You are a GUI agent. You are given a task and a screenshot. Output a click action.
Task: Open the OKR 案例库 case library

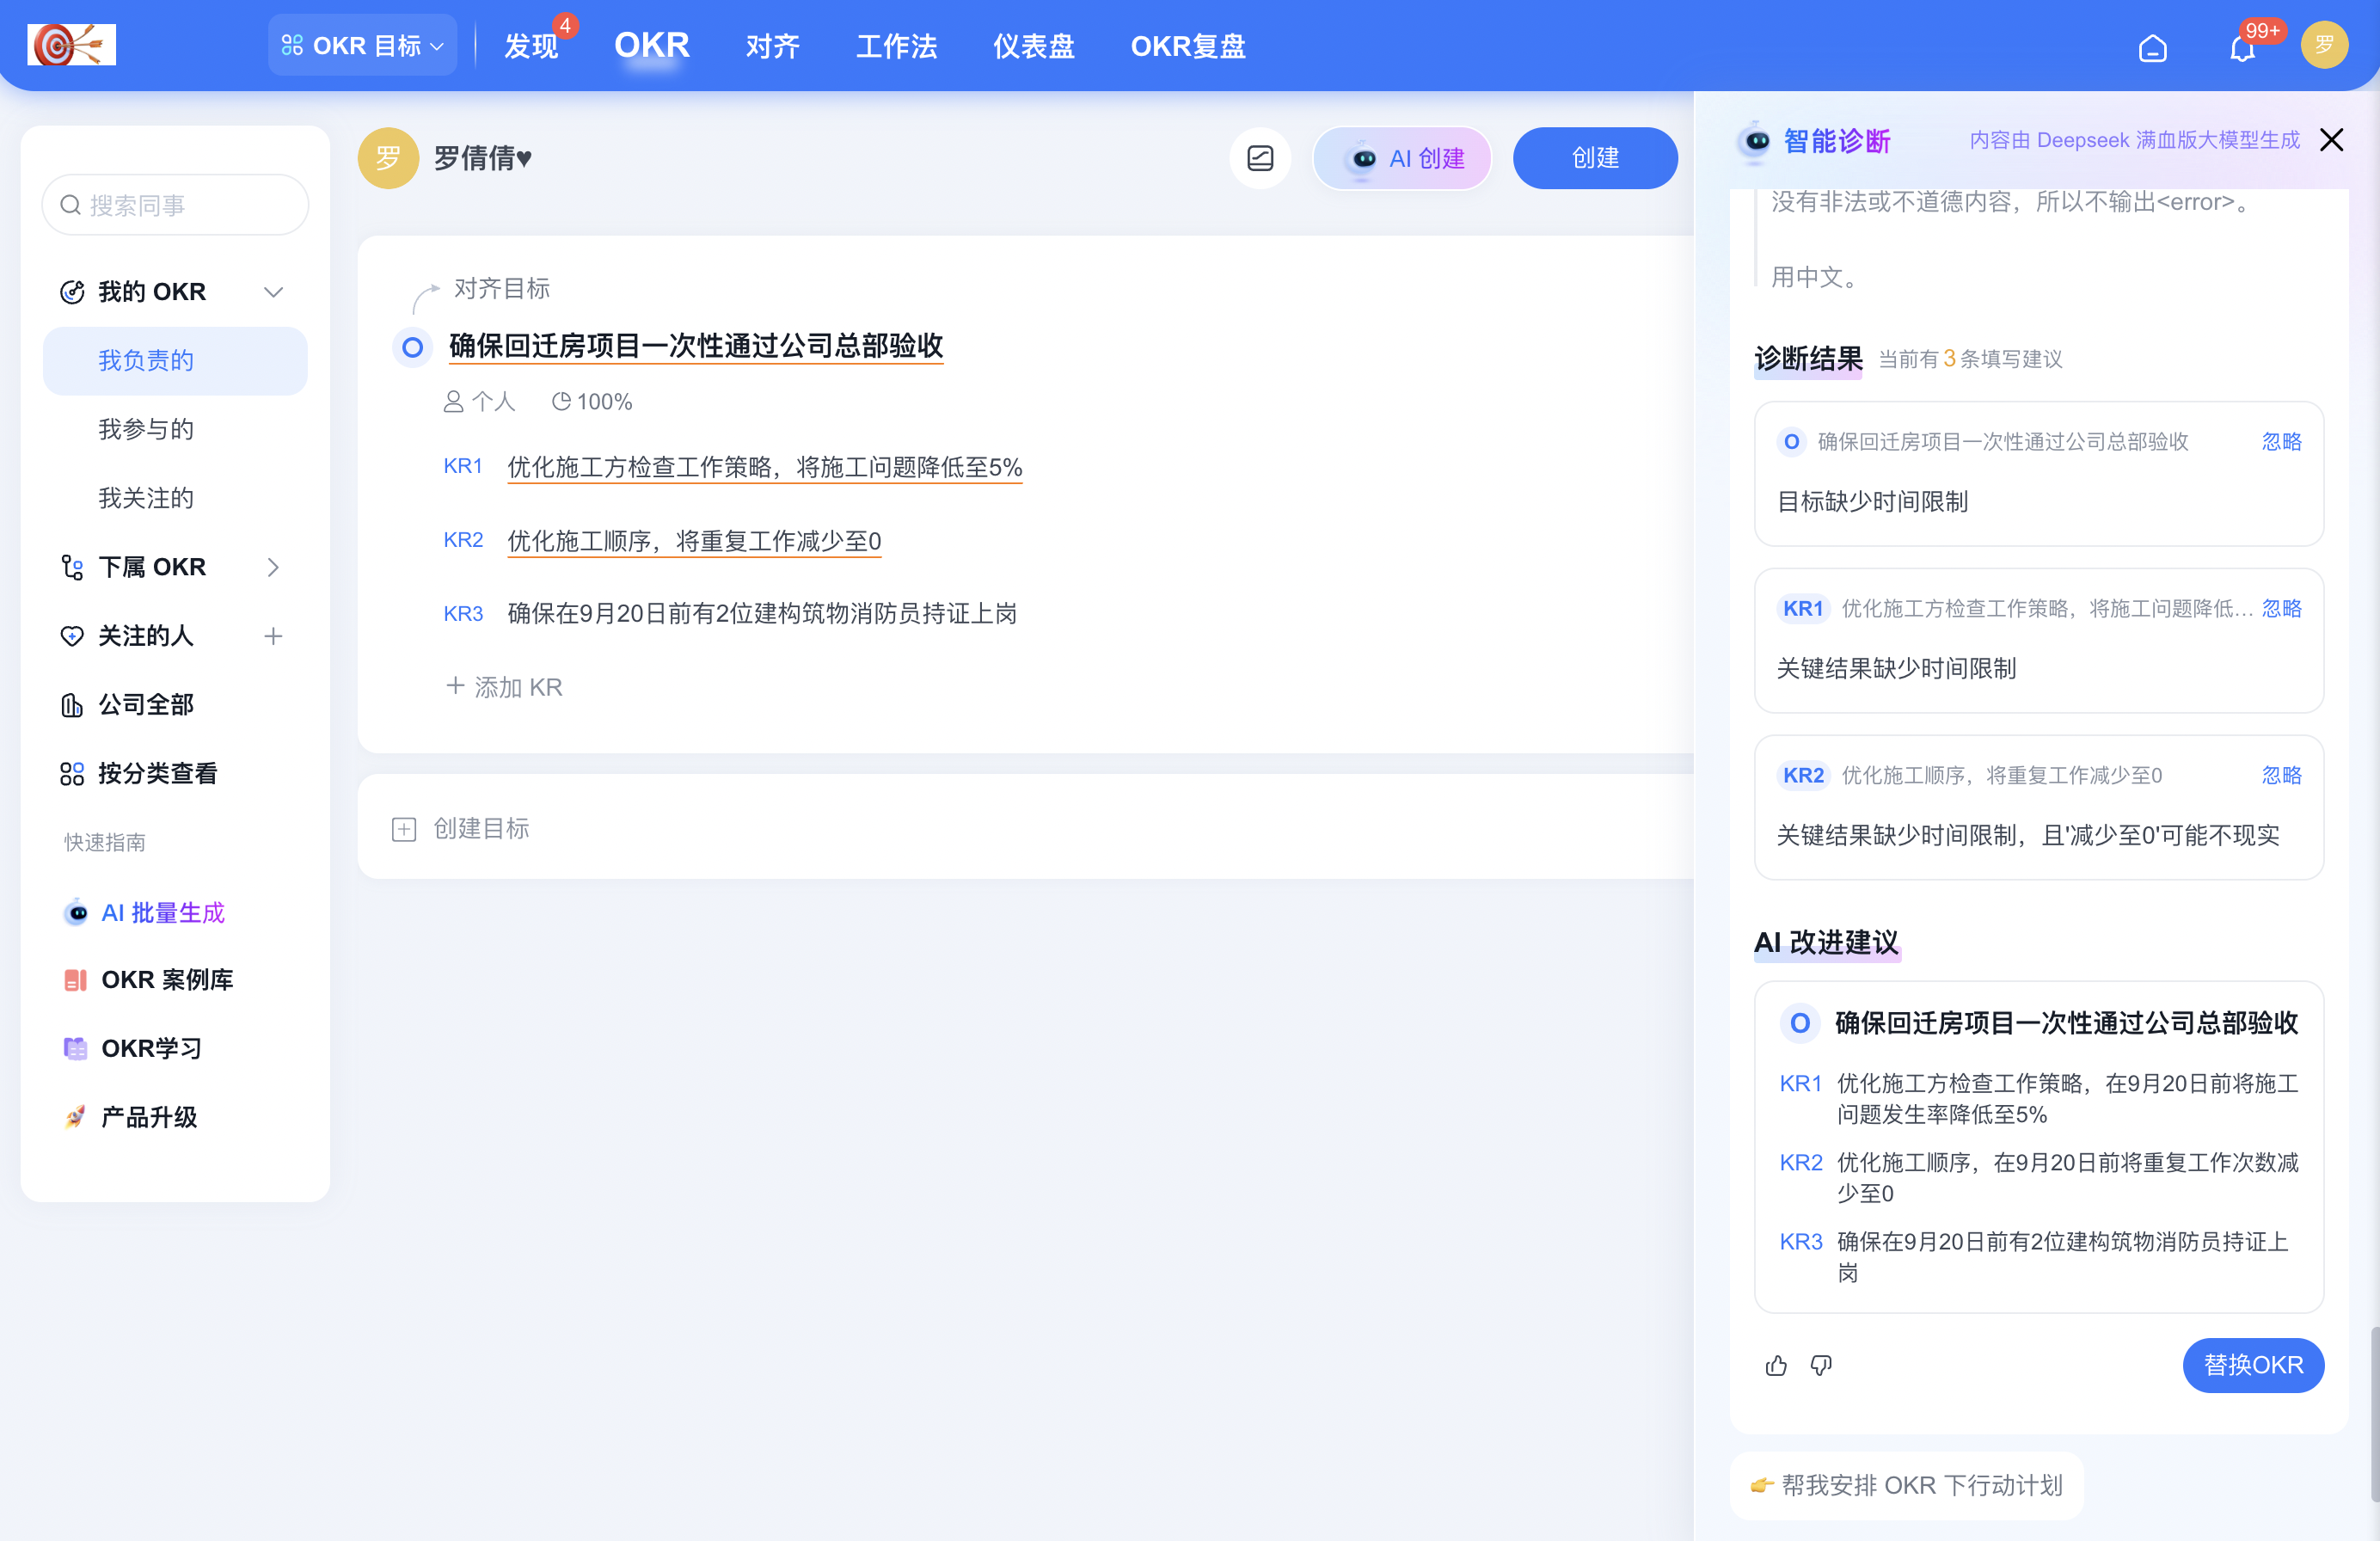point(166,979)
